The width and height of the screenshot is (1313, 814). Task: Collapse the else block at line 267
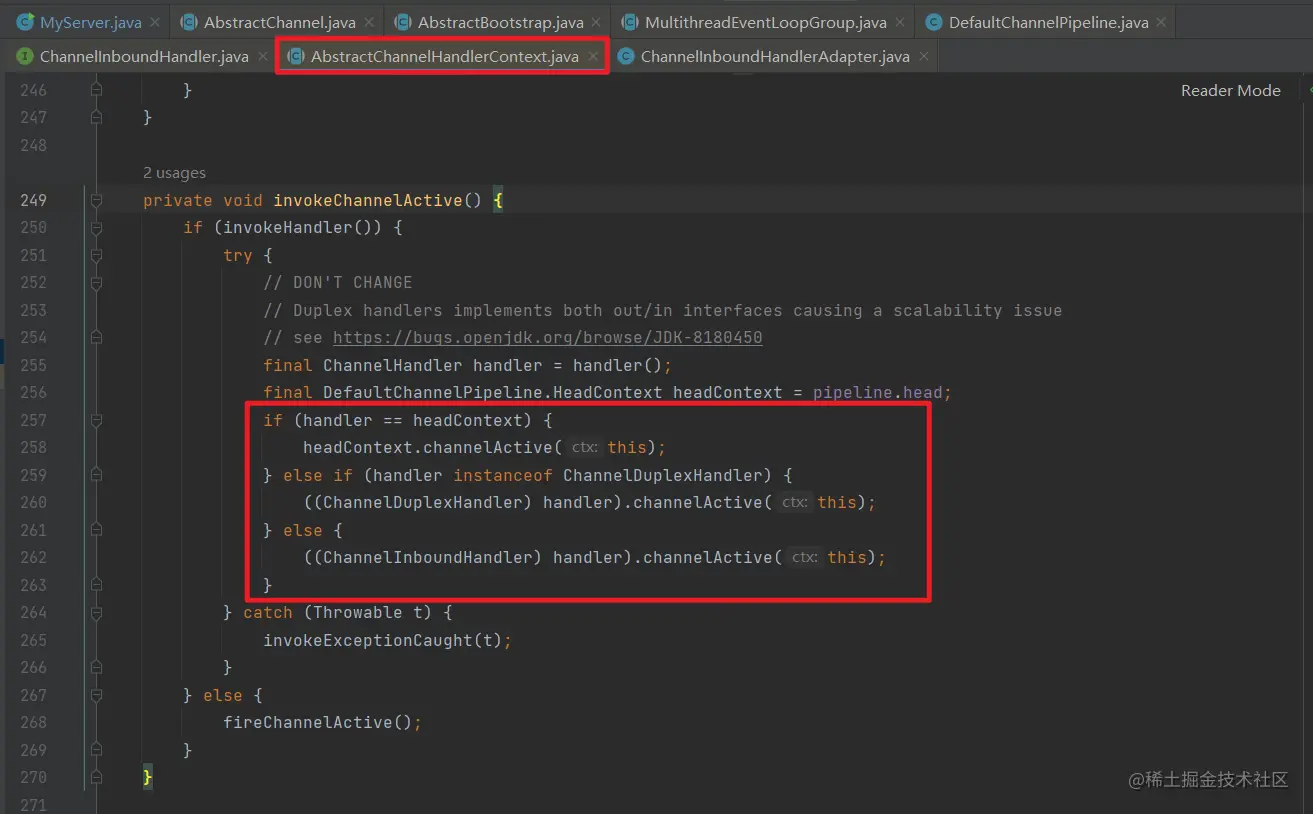(x=97, y=695)
